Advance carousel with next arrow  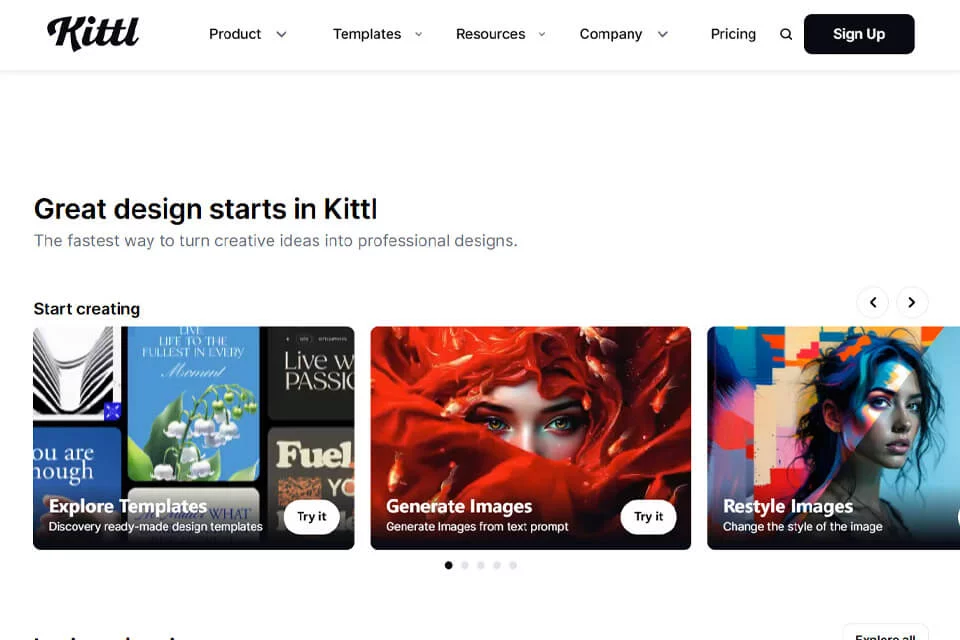pos(912,302)
